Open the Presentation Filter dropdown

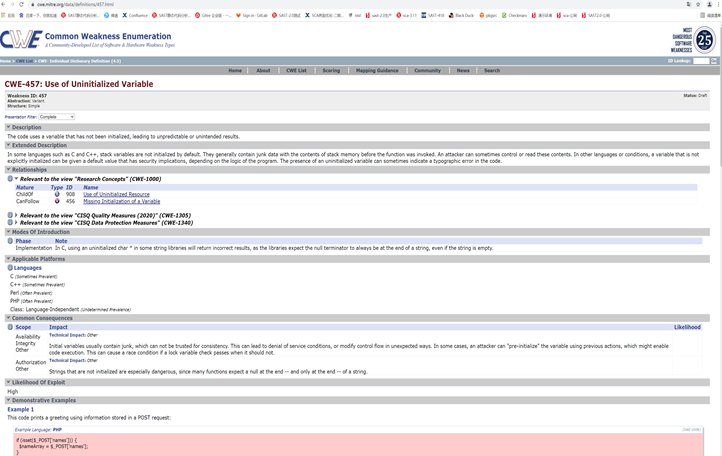click(56, 117)
